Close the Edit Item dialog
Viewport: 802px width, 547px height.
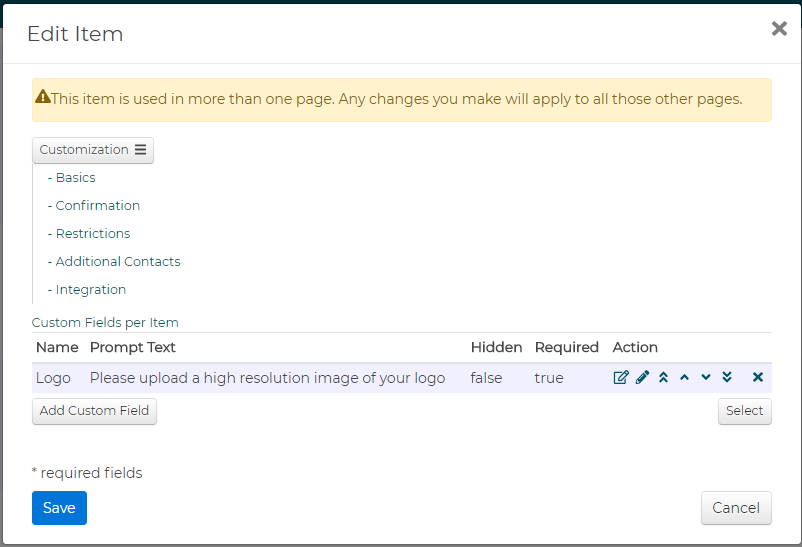(x=779, y=29)
